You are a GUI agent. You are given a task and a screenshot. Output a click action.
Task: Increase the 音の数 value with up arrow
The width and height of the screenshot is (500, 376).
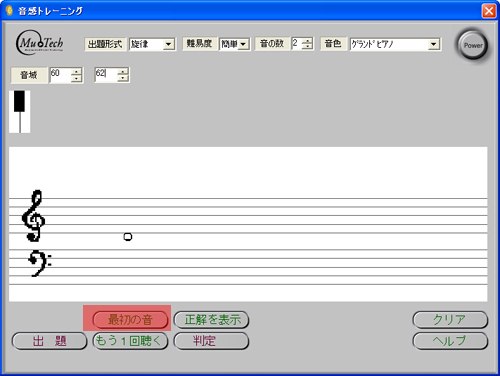click(x=307, y=41)
